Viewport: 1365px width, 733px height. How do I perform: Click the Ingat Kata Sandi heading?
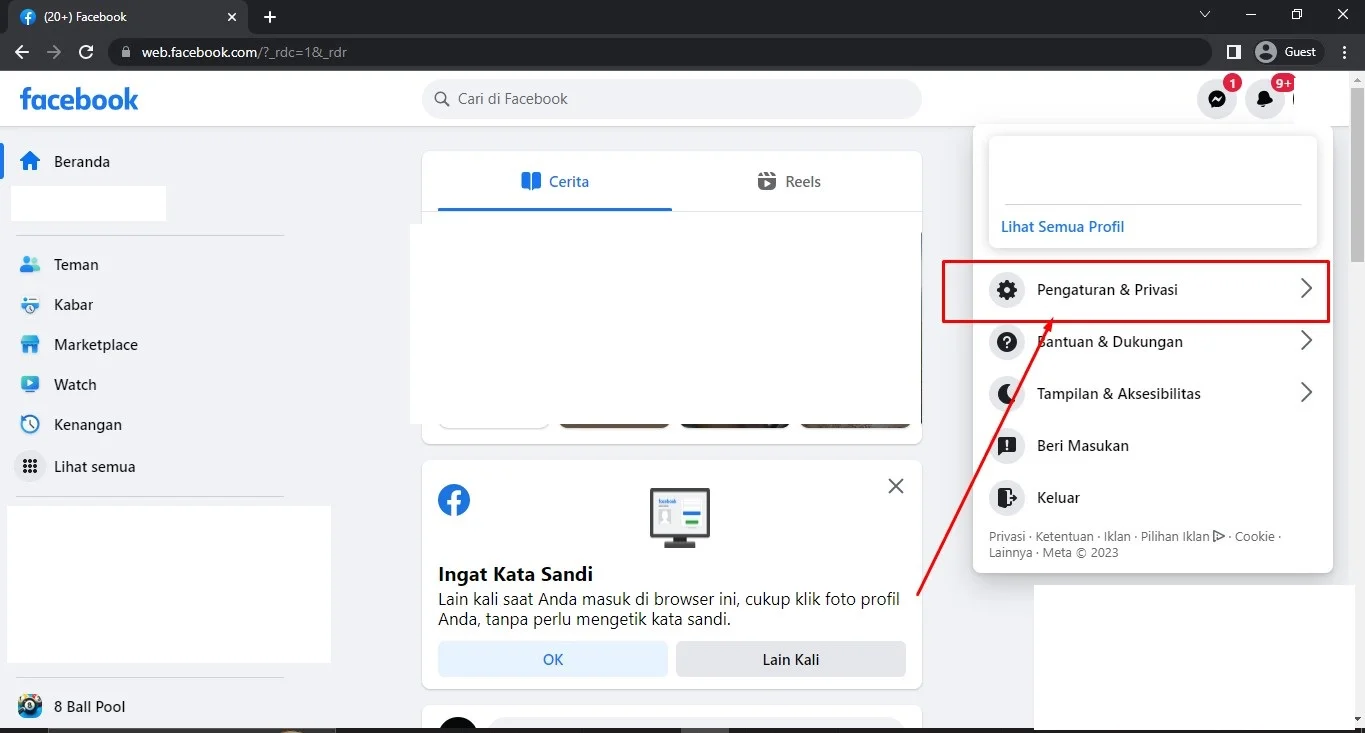(516, 574)
